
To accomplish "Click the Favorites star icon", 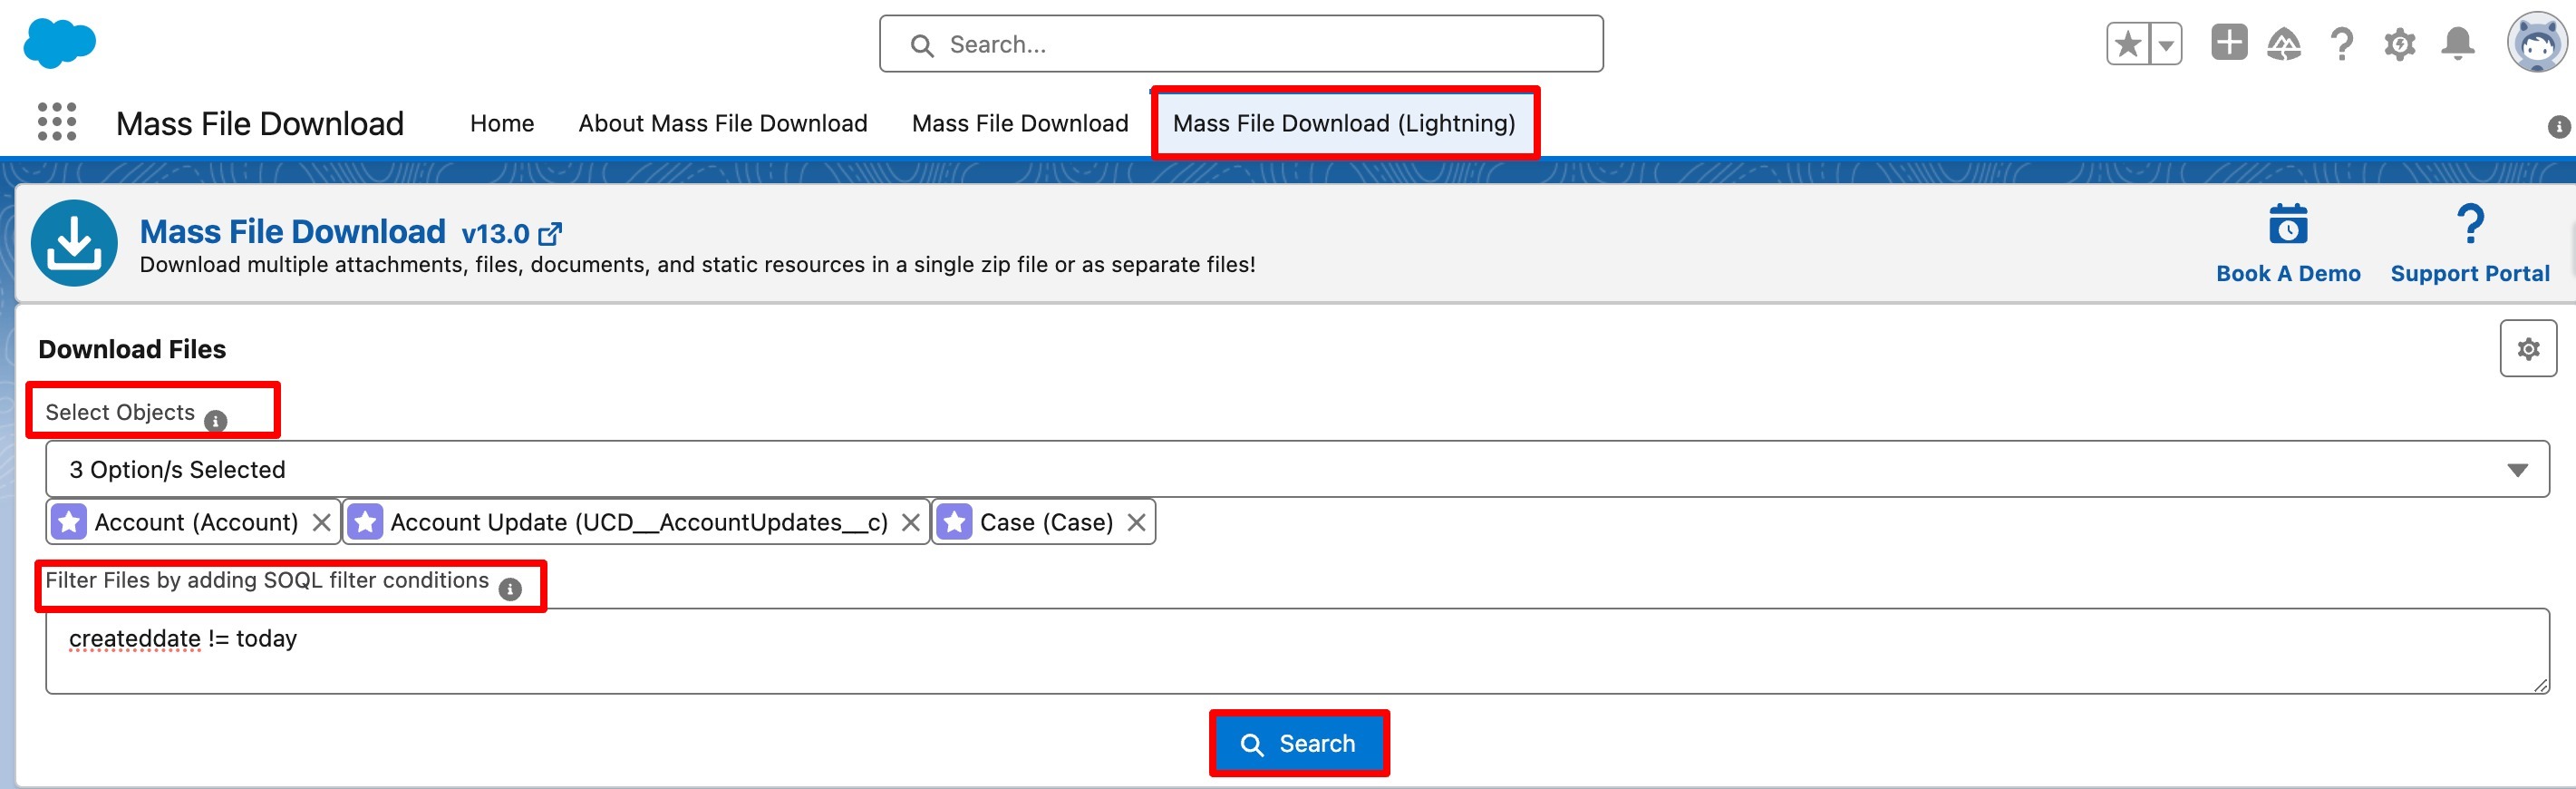I will [2127, 44].
